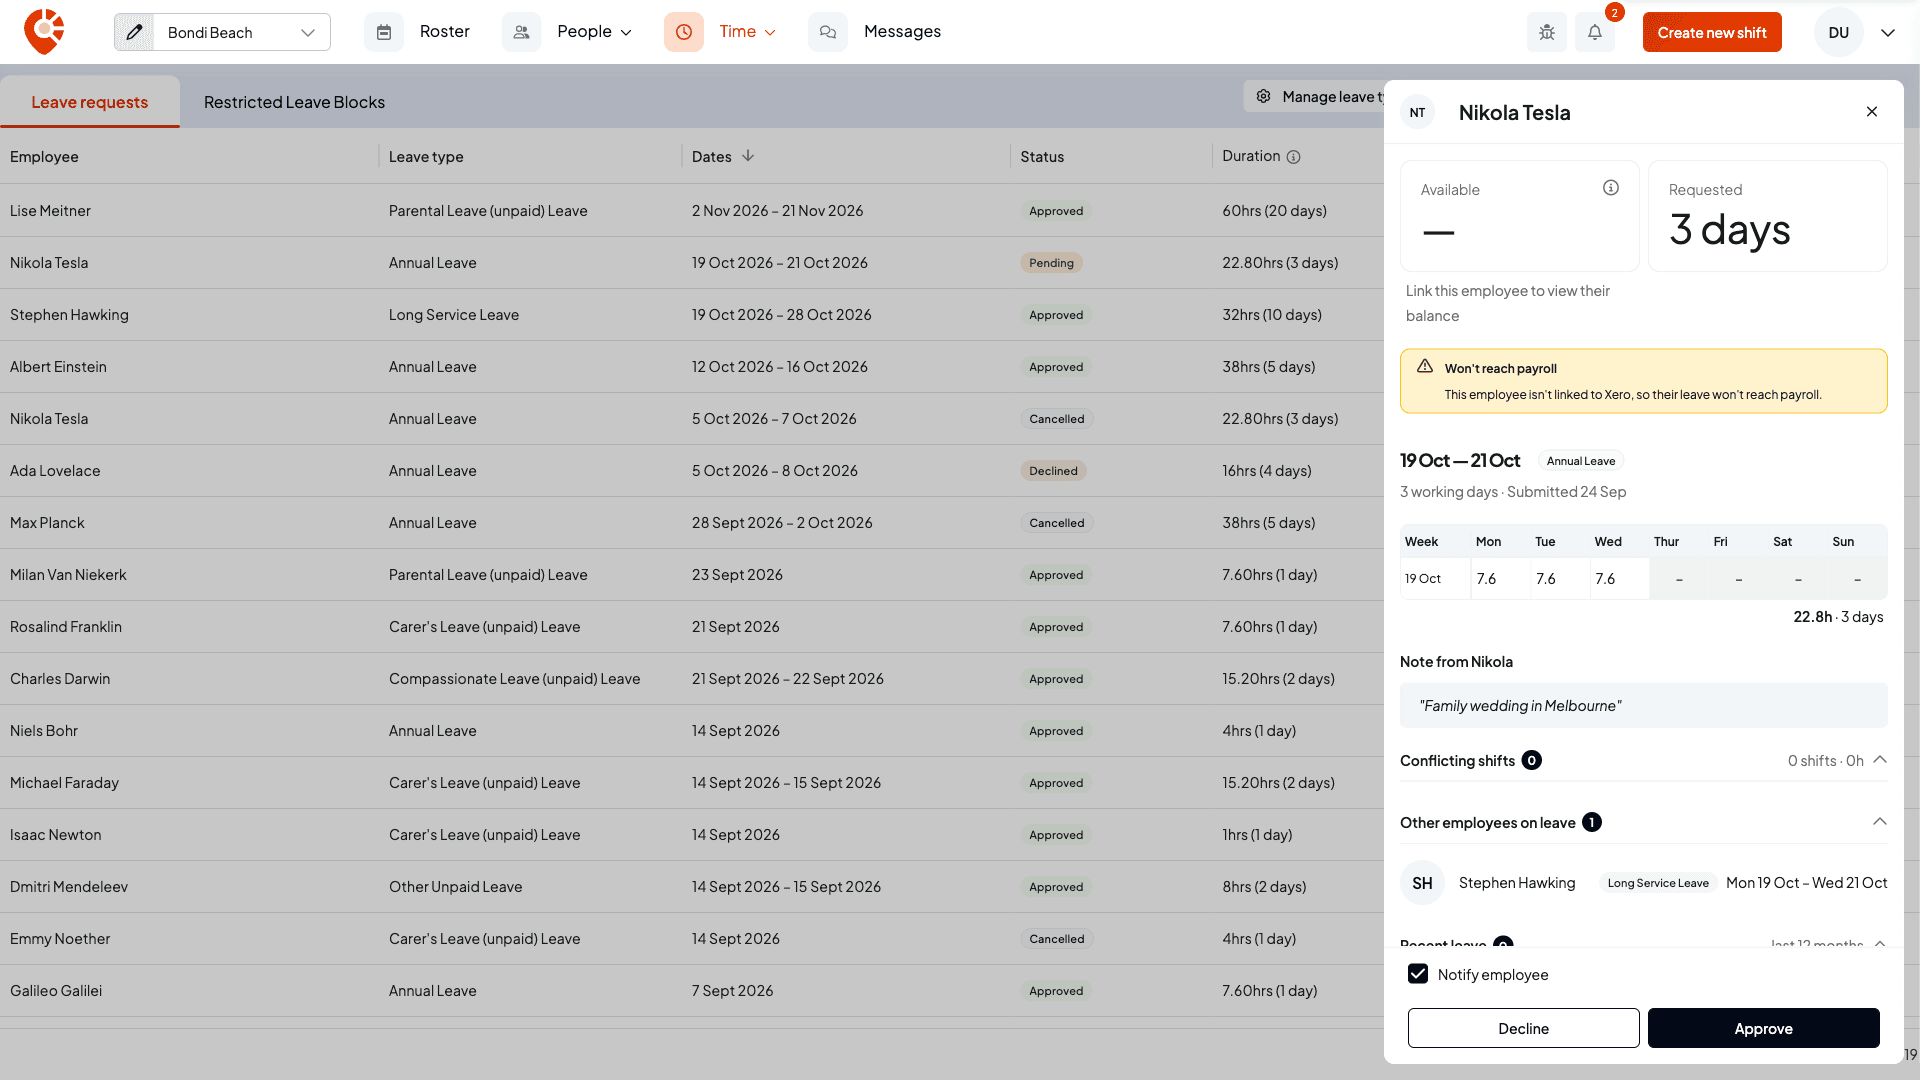Screen dimensions: 1920x1080
Task: Click the People group icon
Action: [x=521, y=32]
